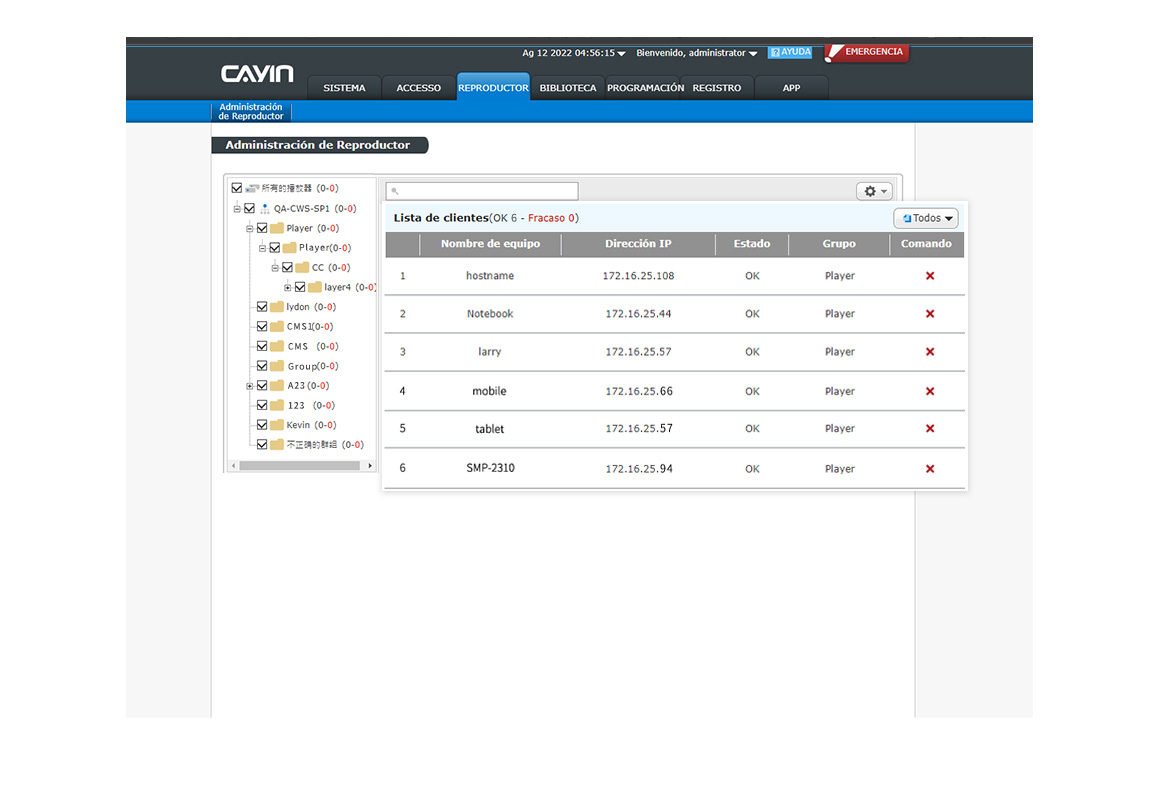Open the REGISTRO tab

point(717,87)
